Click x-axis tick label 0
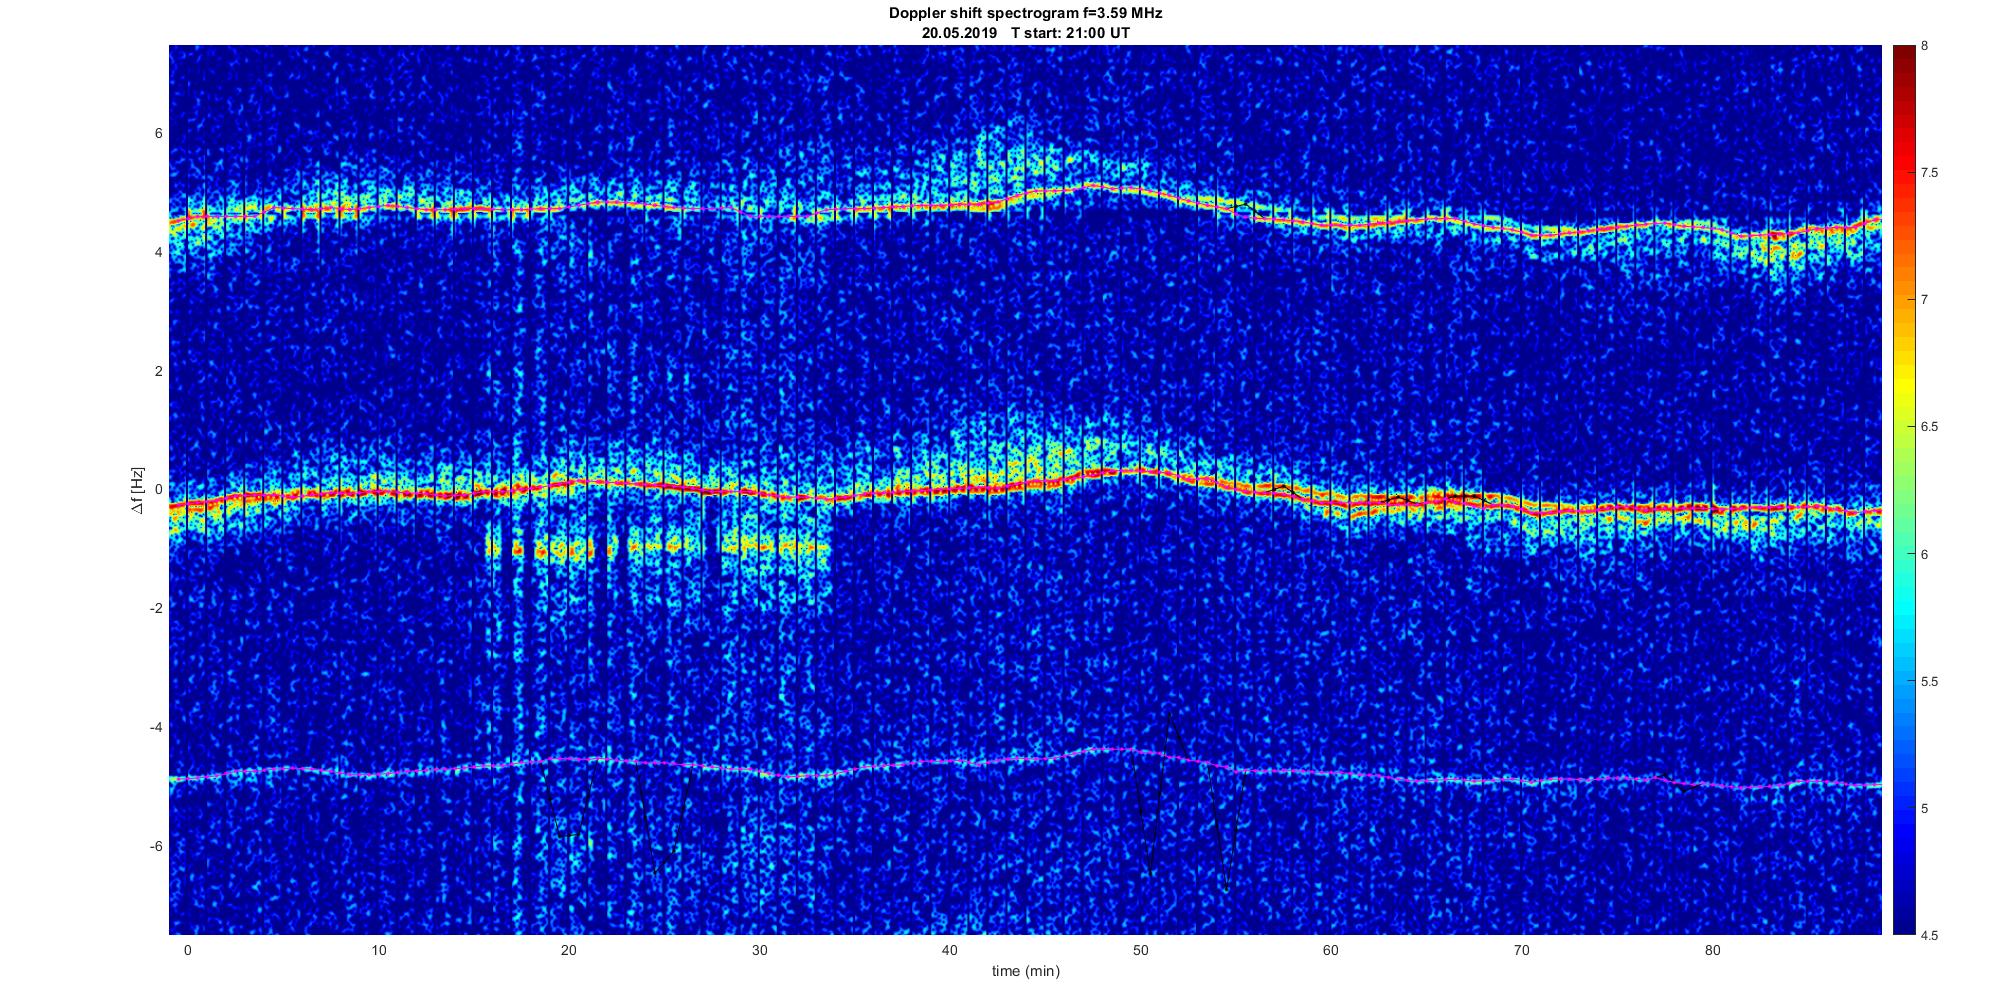Image resolution: width=2000 pixels, height=1003 pixels. pyautogui.click(x=187, y=950)
